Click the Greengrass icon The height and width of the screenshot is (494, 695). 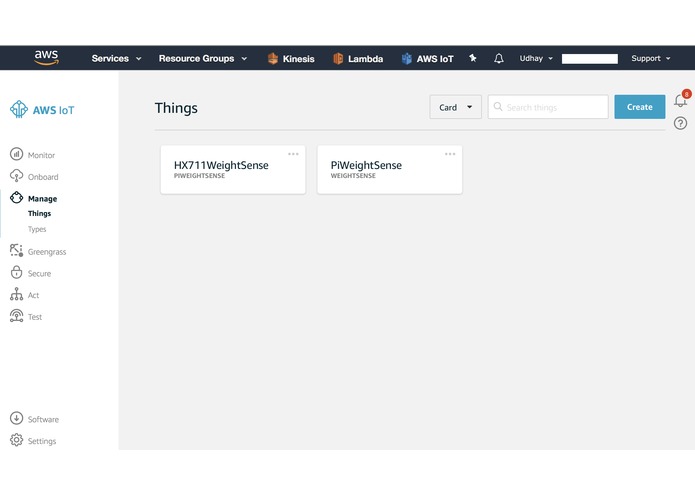16,250
